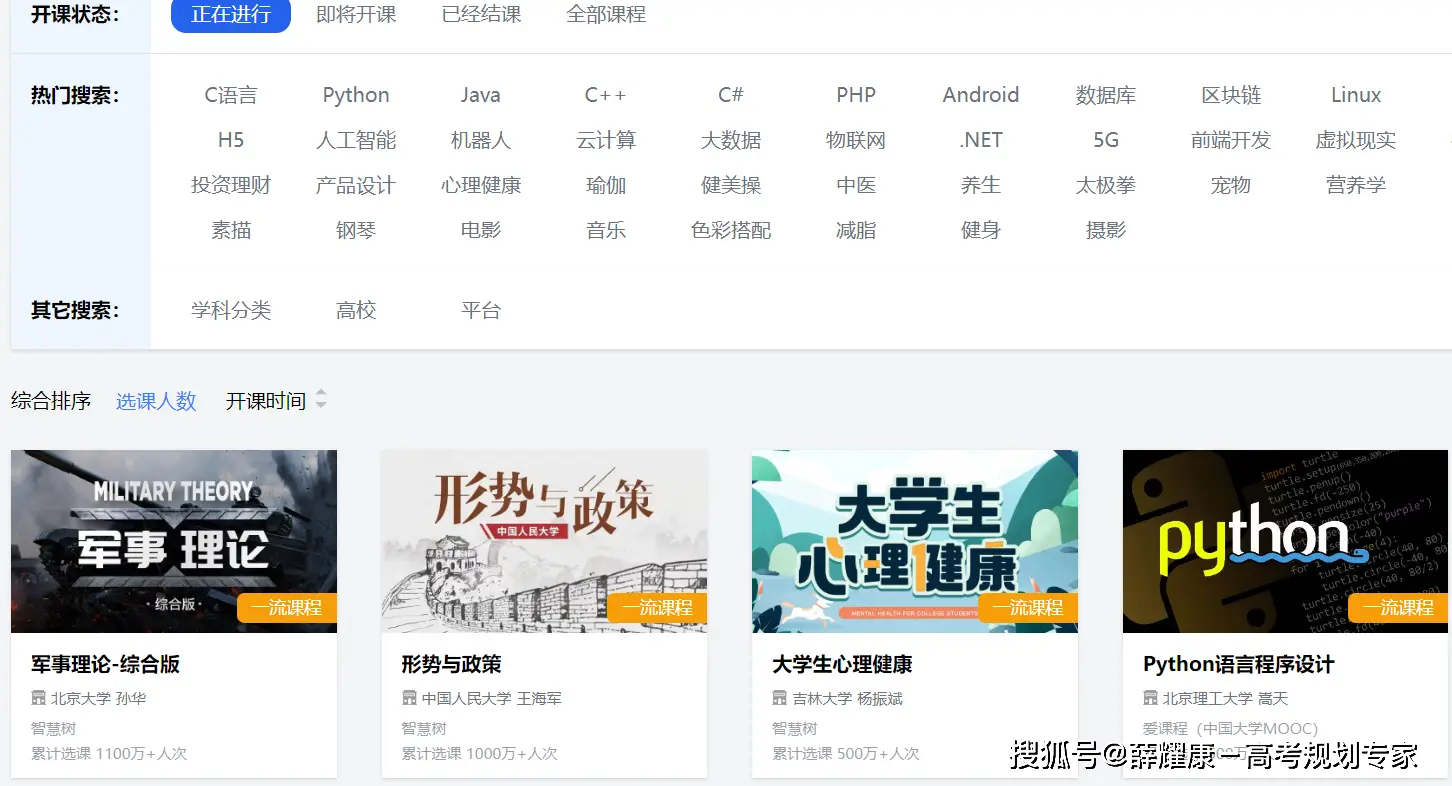Viewport: 1452px width, 786px height.
Task: Click the school icon next to 北京大学
Action: pos(38,697)
